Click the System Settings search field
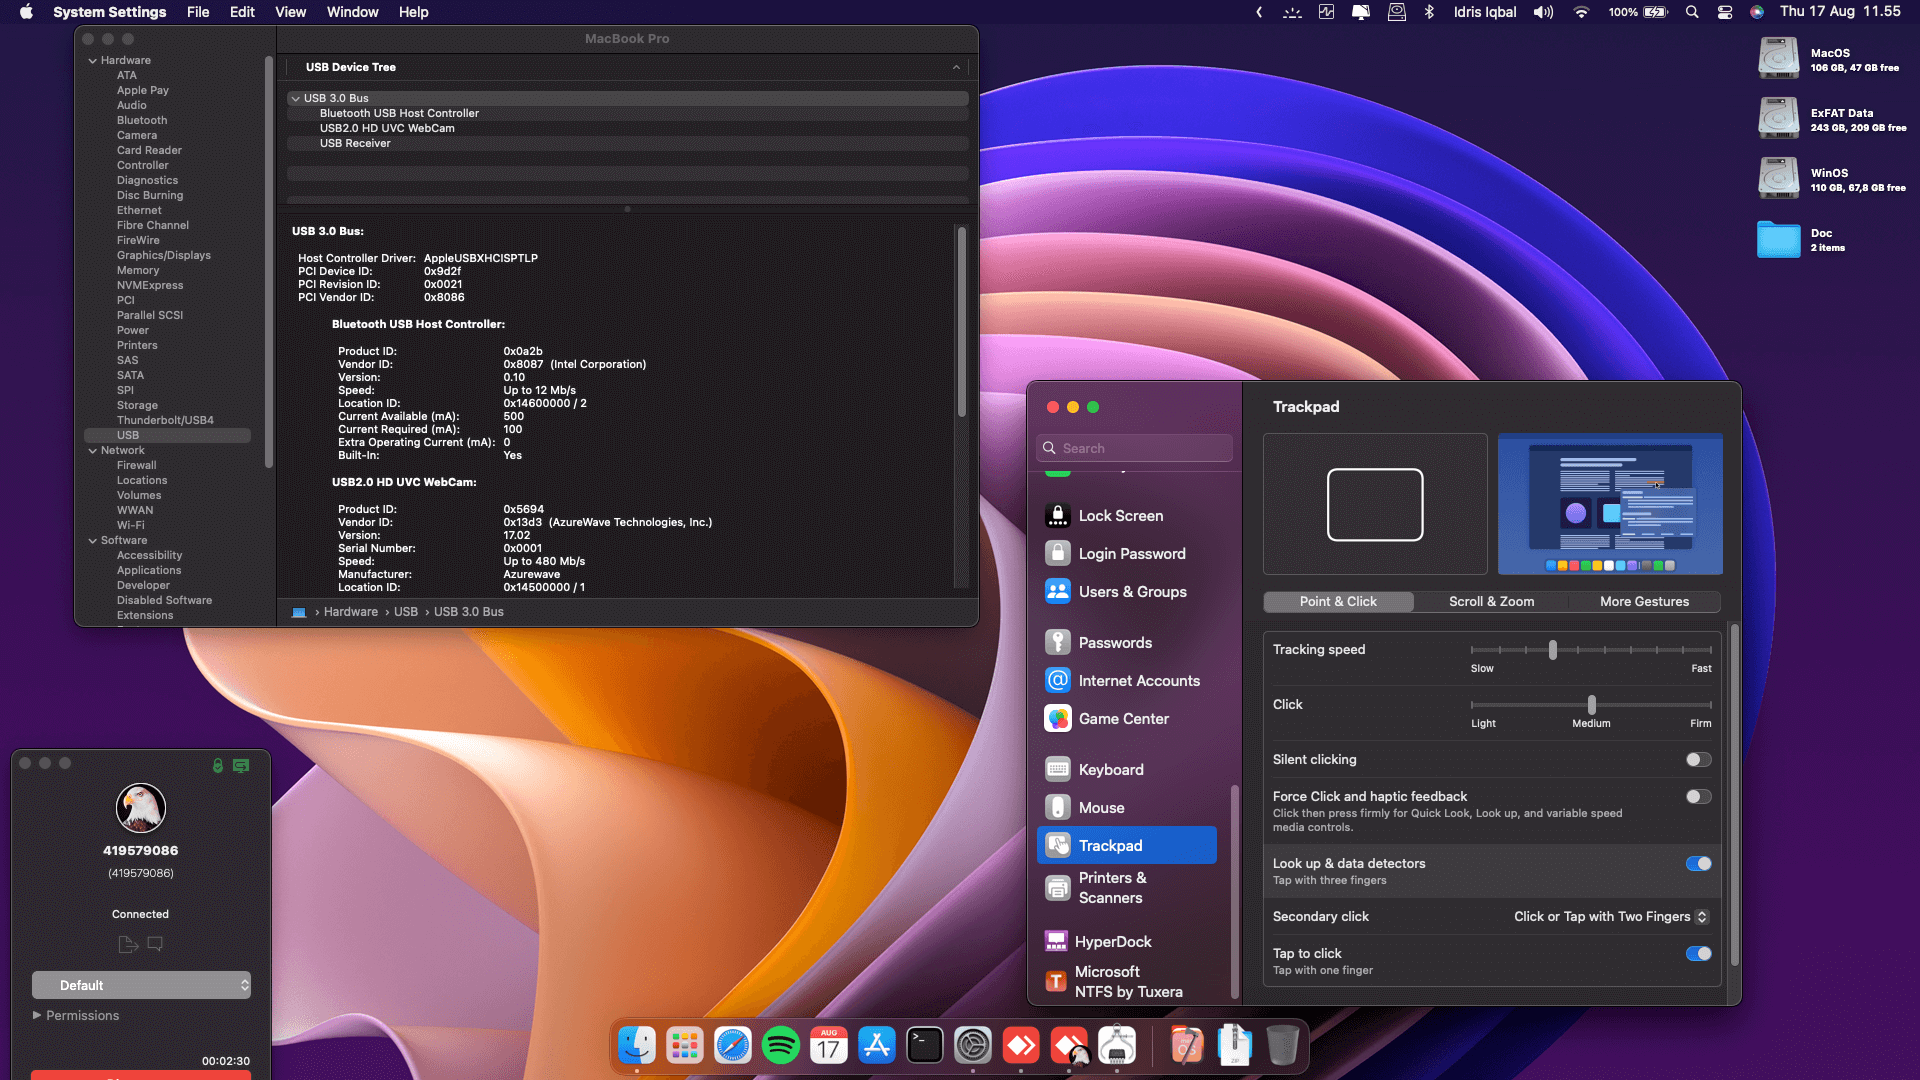1920x1080 pixels. pos(1135,448)
